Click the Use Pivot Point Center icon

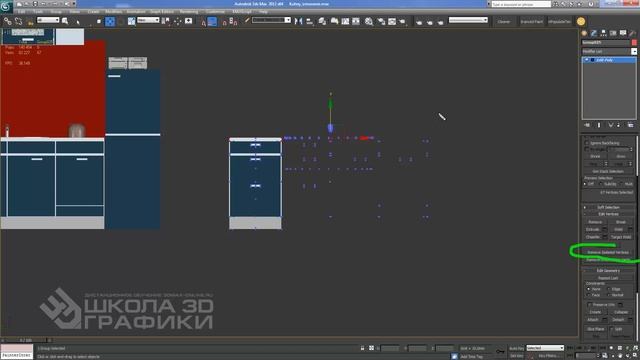(x=166, y=21)
